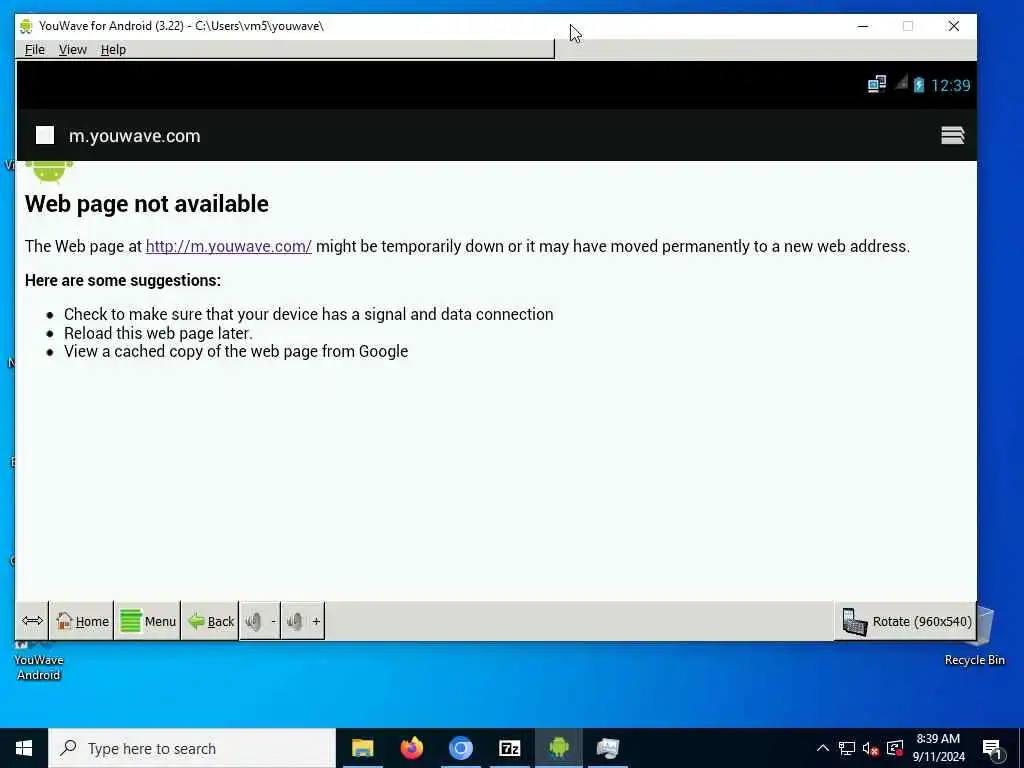Minimize the YouWave window
Viewport: 1024px width, 768px height.
(863, 26)
